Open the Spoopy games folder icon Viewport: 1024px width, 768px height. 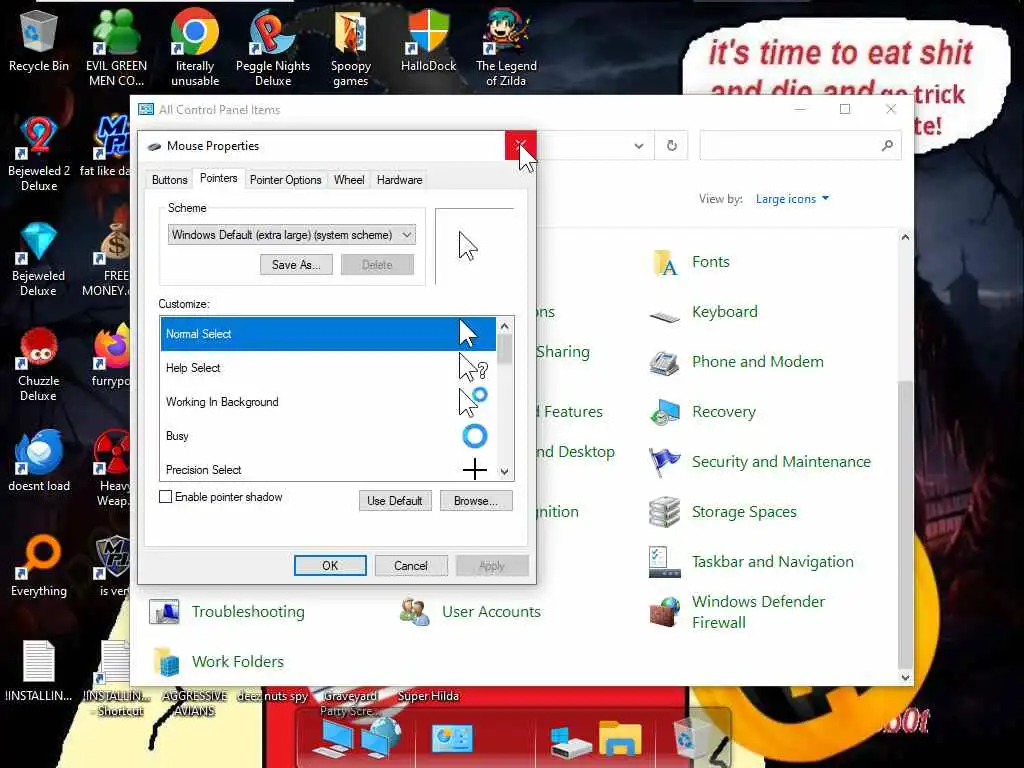click(351, 47)
